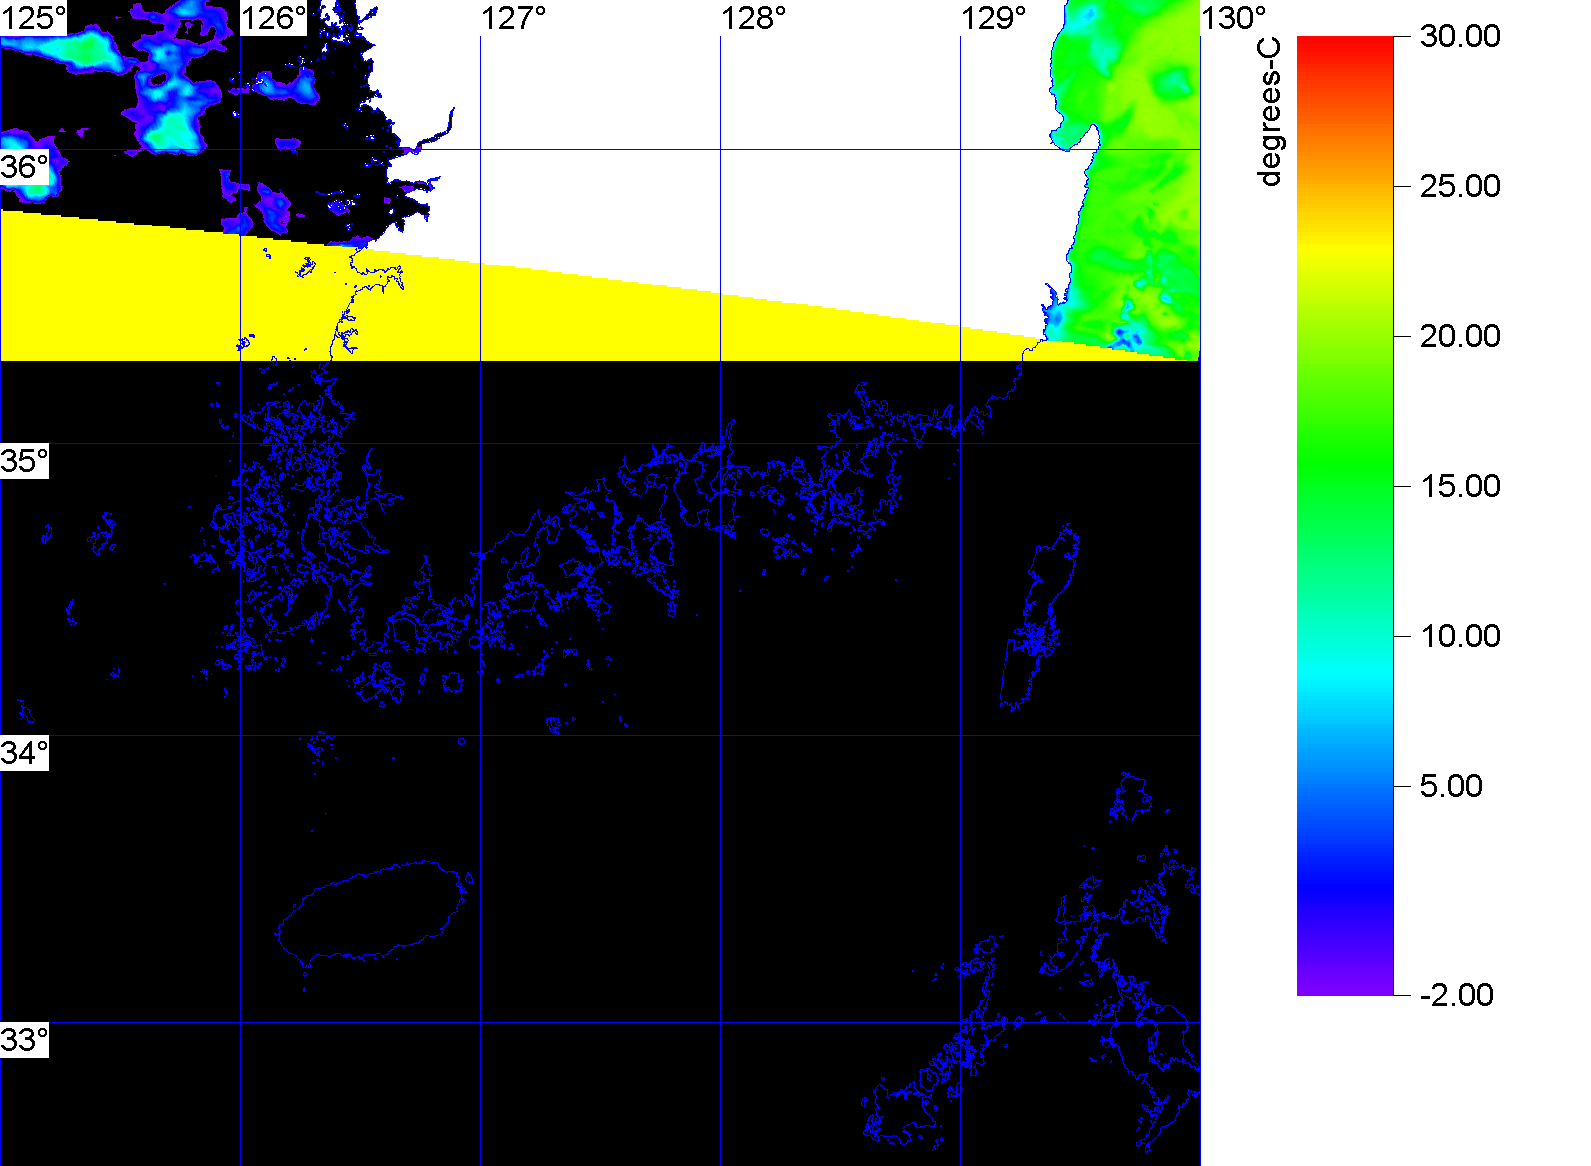The width and height of the screenshot is (1591, 1166).
Task: Click the elongated island near 129°
Action: point(1040,617)
